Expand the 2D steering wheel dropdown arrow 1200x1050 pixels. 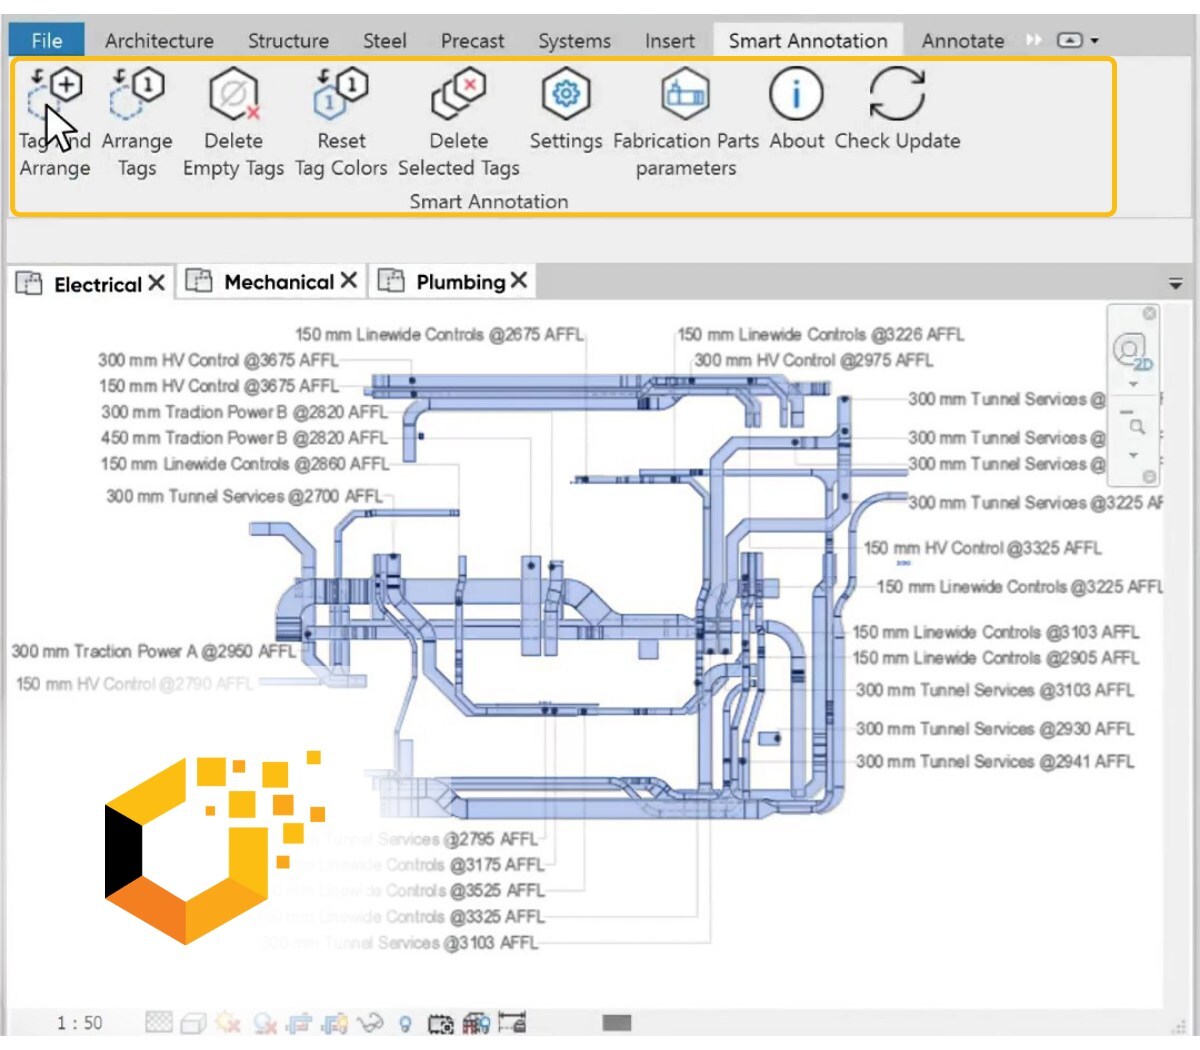(1133, 384)
